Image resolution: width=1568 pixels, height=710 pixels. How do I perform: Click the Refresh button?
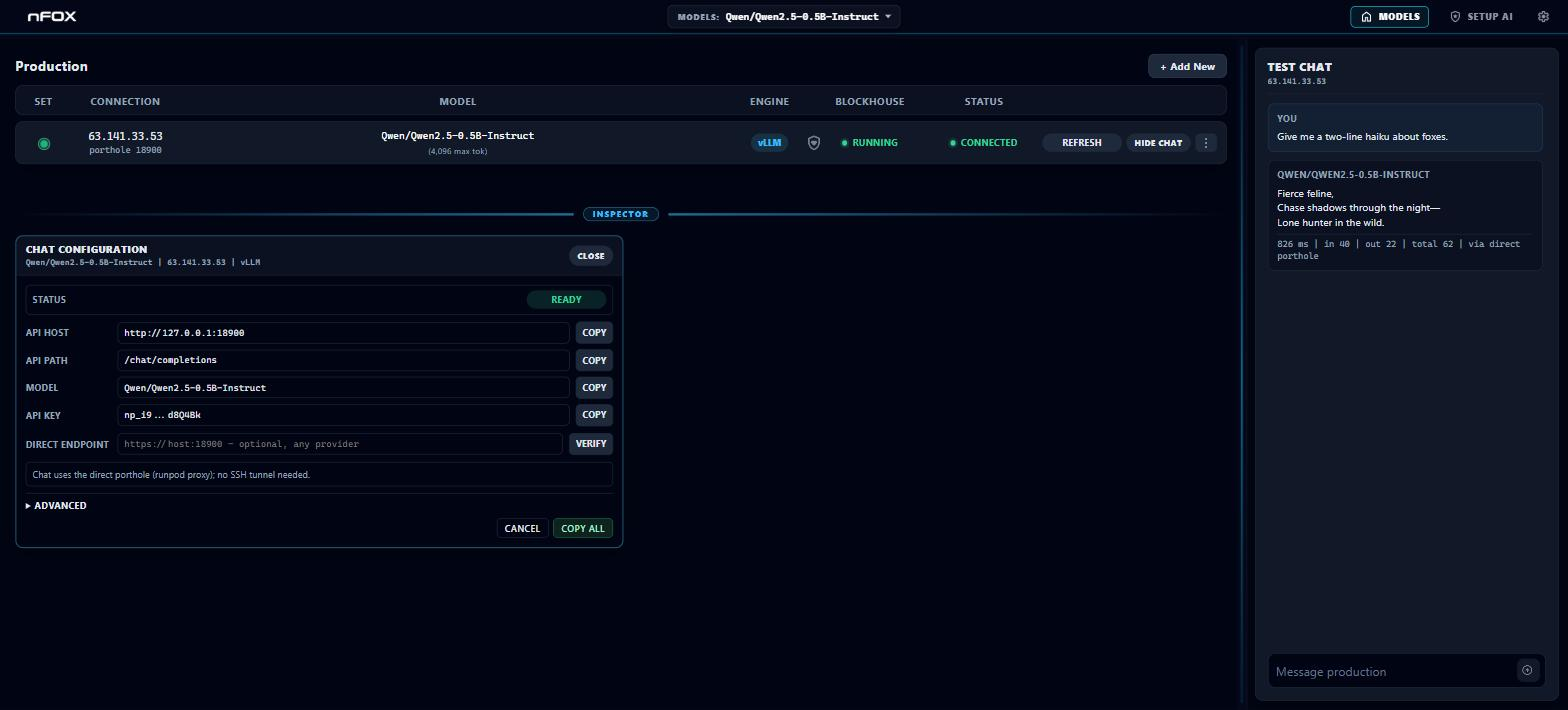[x=1081, y=143]
